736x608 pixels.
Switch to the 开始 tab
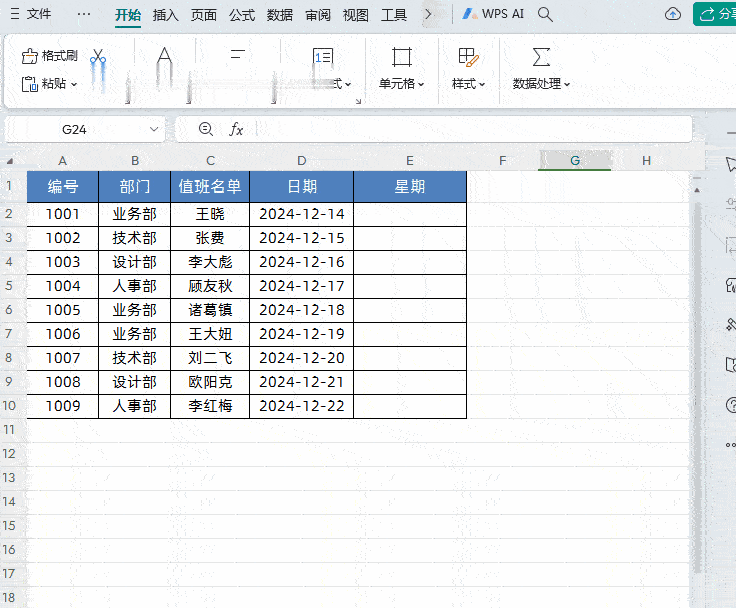(128, 15)
